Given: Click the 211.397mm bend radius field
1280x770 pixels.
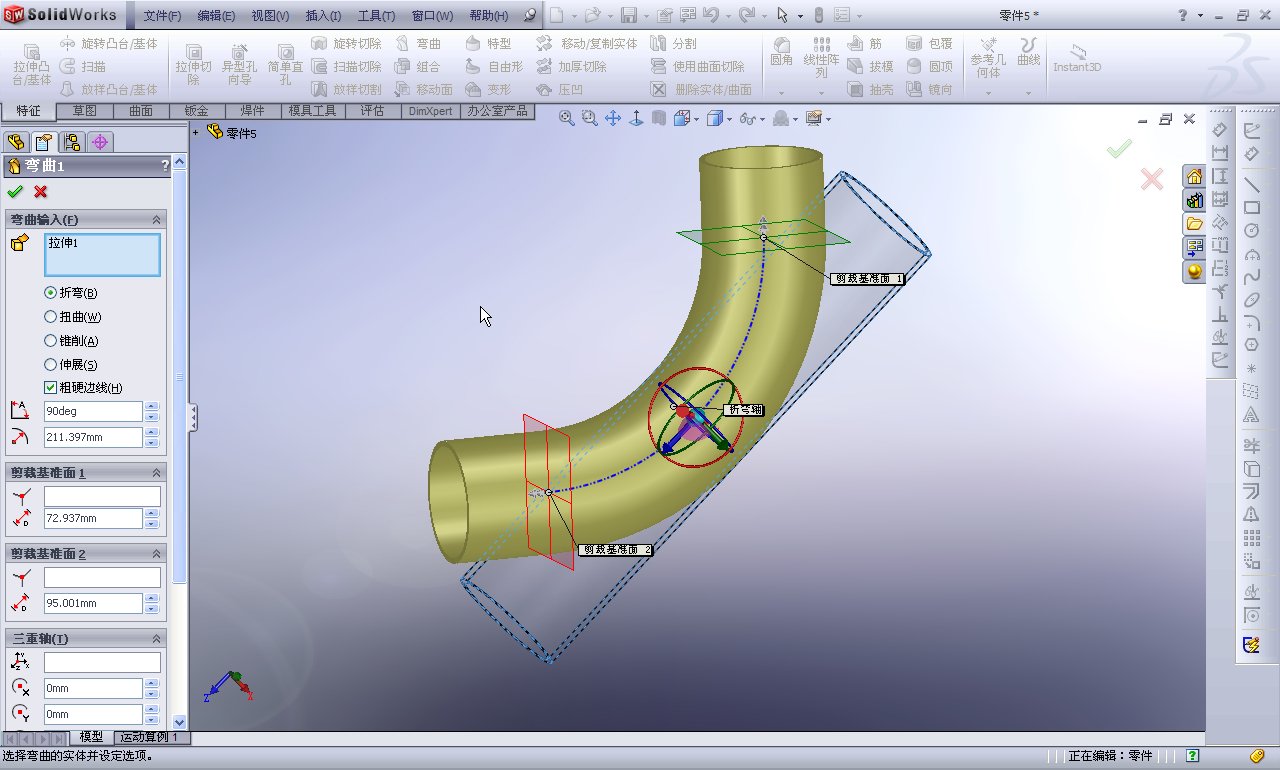Looking at the screenshot, I should point(93,437).
